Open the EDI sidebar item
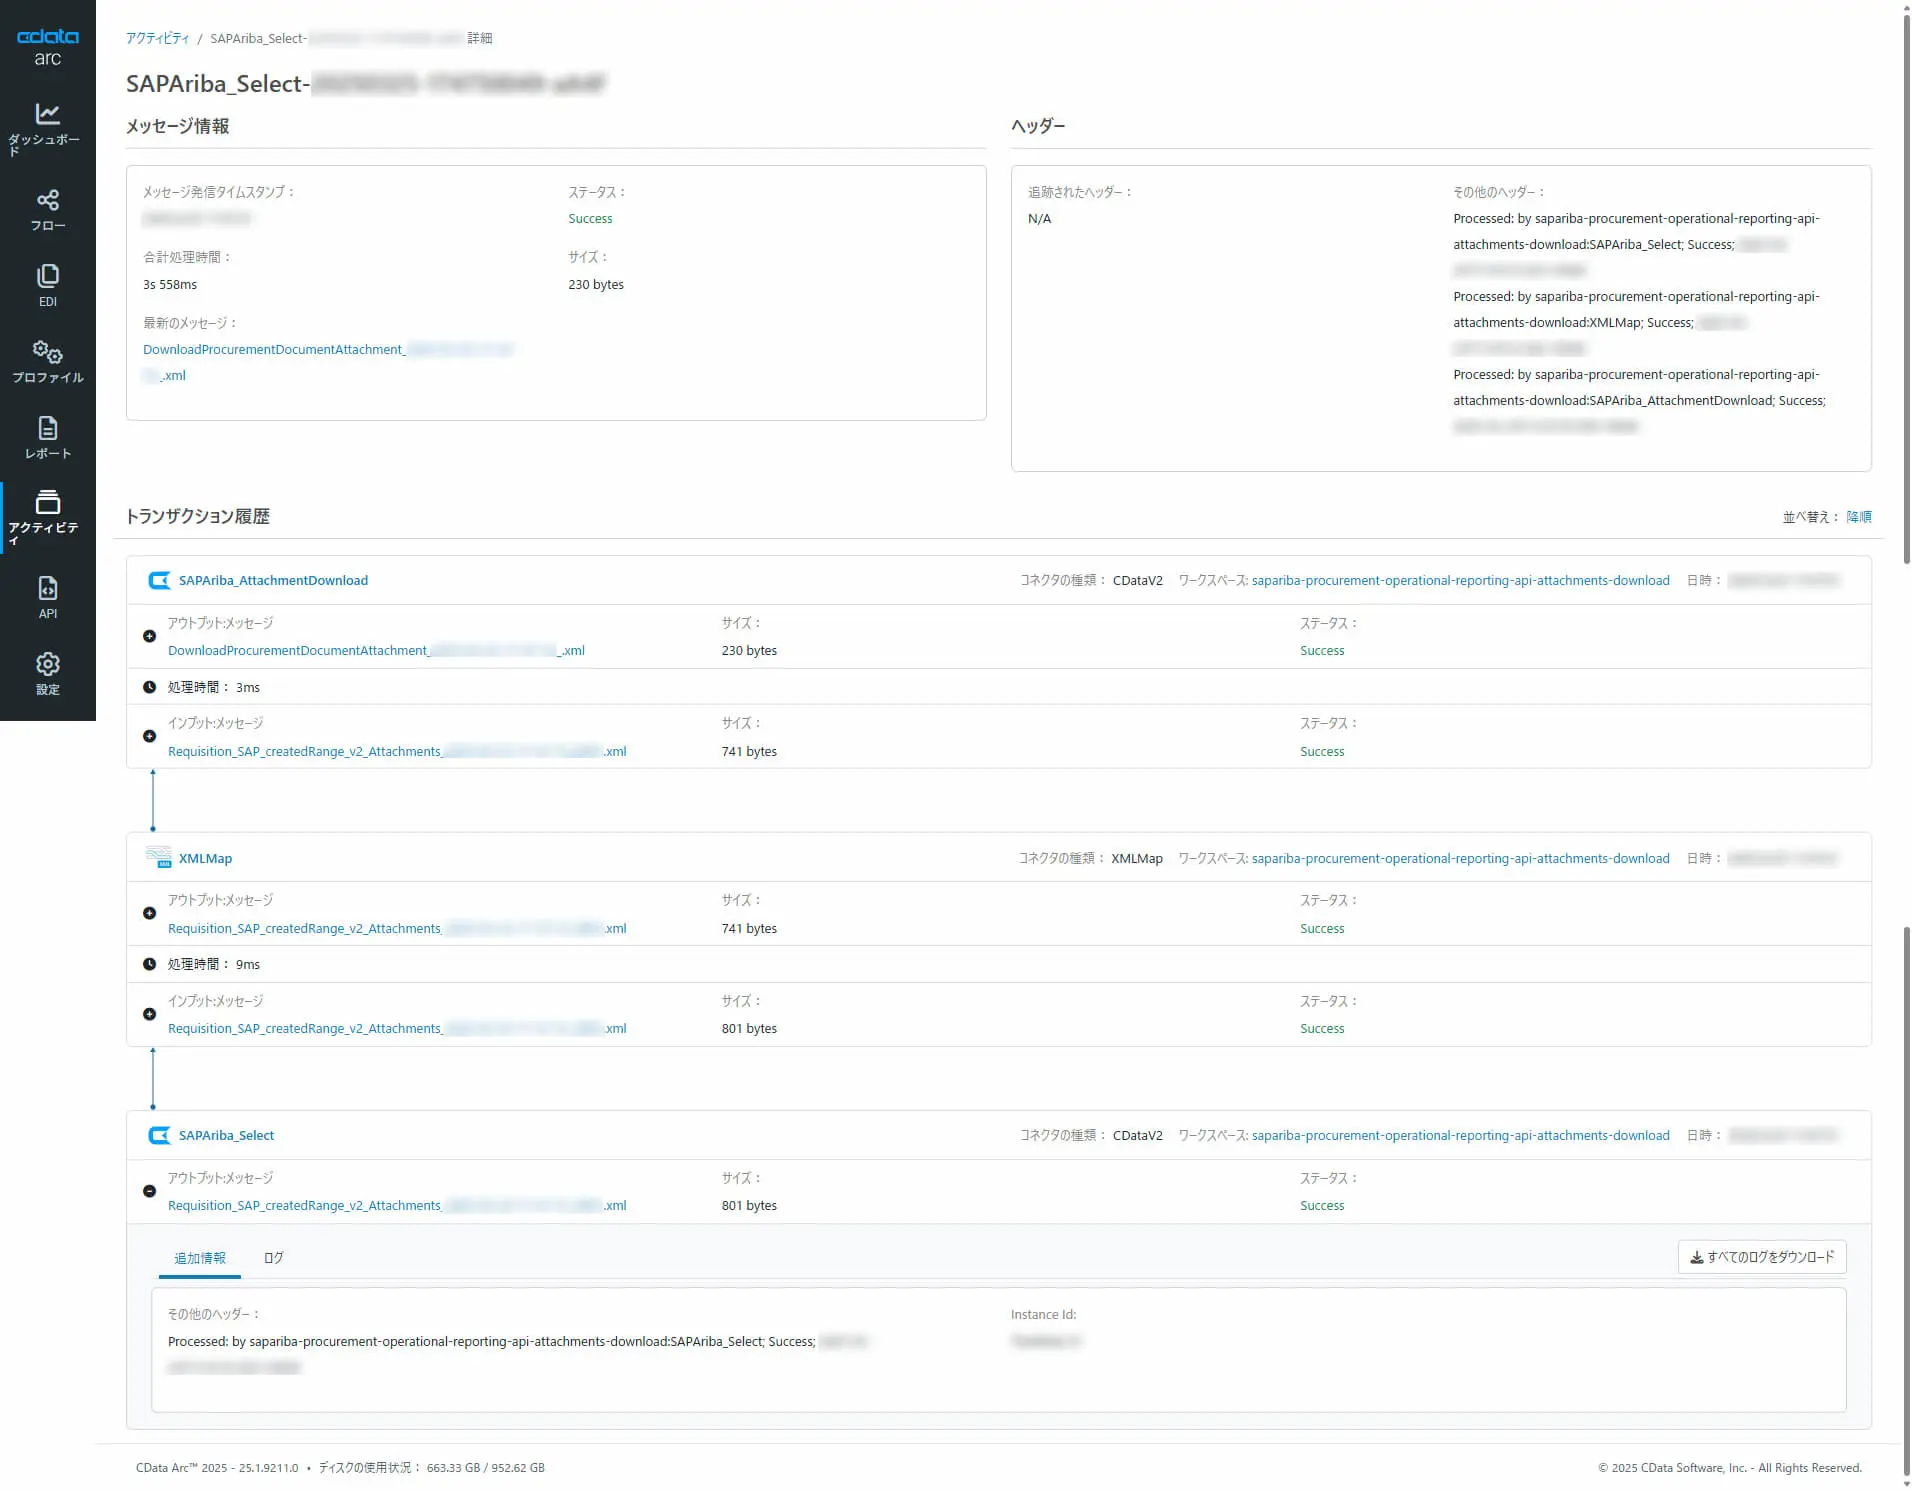 pos(48,286)
